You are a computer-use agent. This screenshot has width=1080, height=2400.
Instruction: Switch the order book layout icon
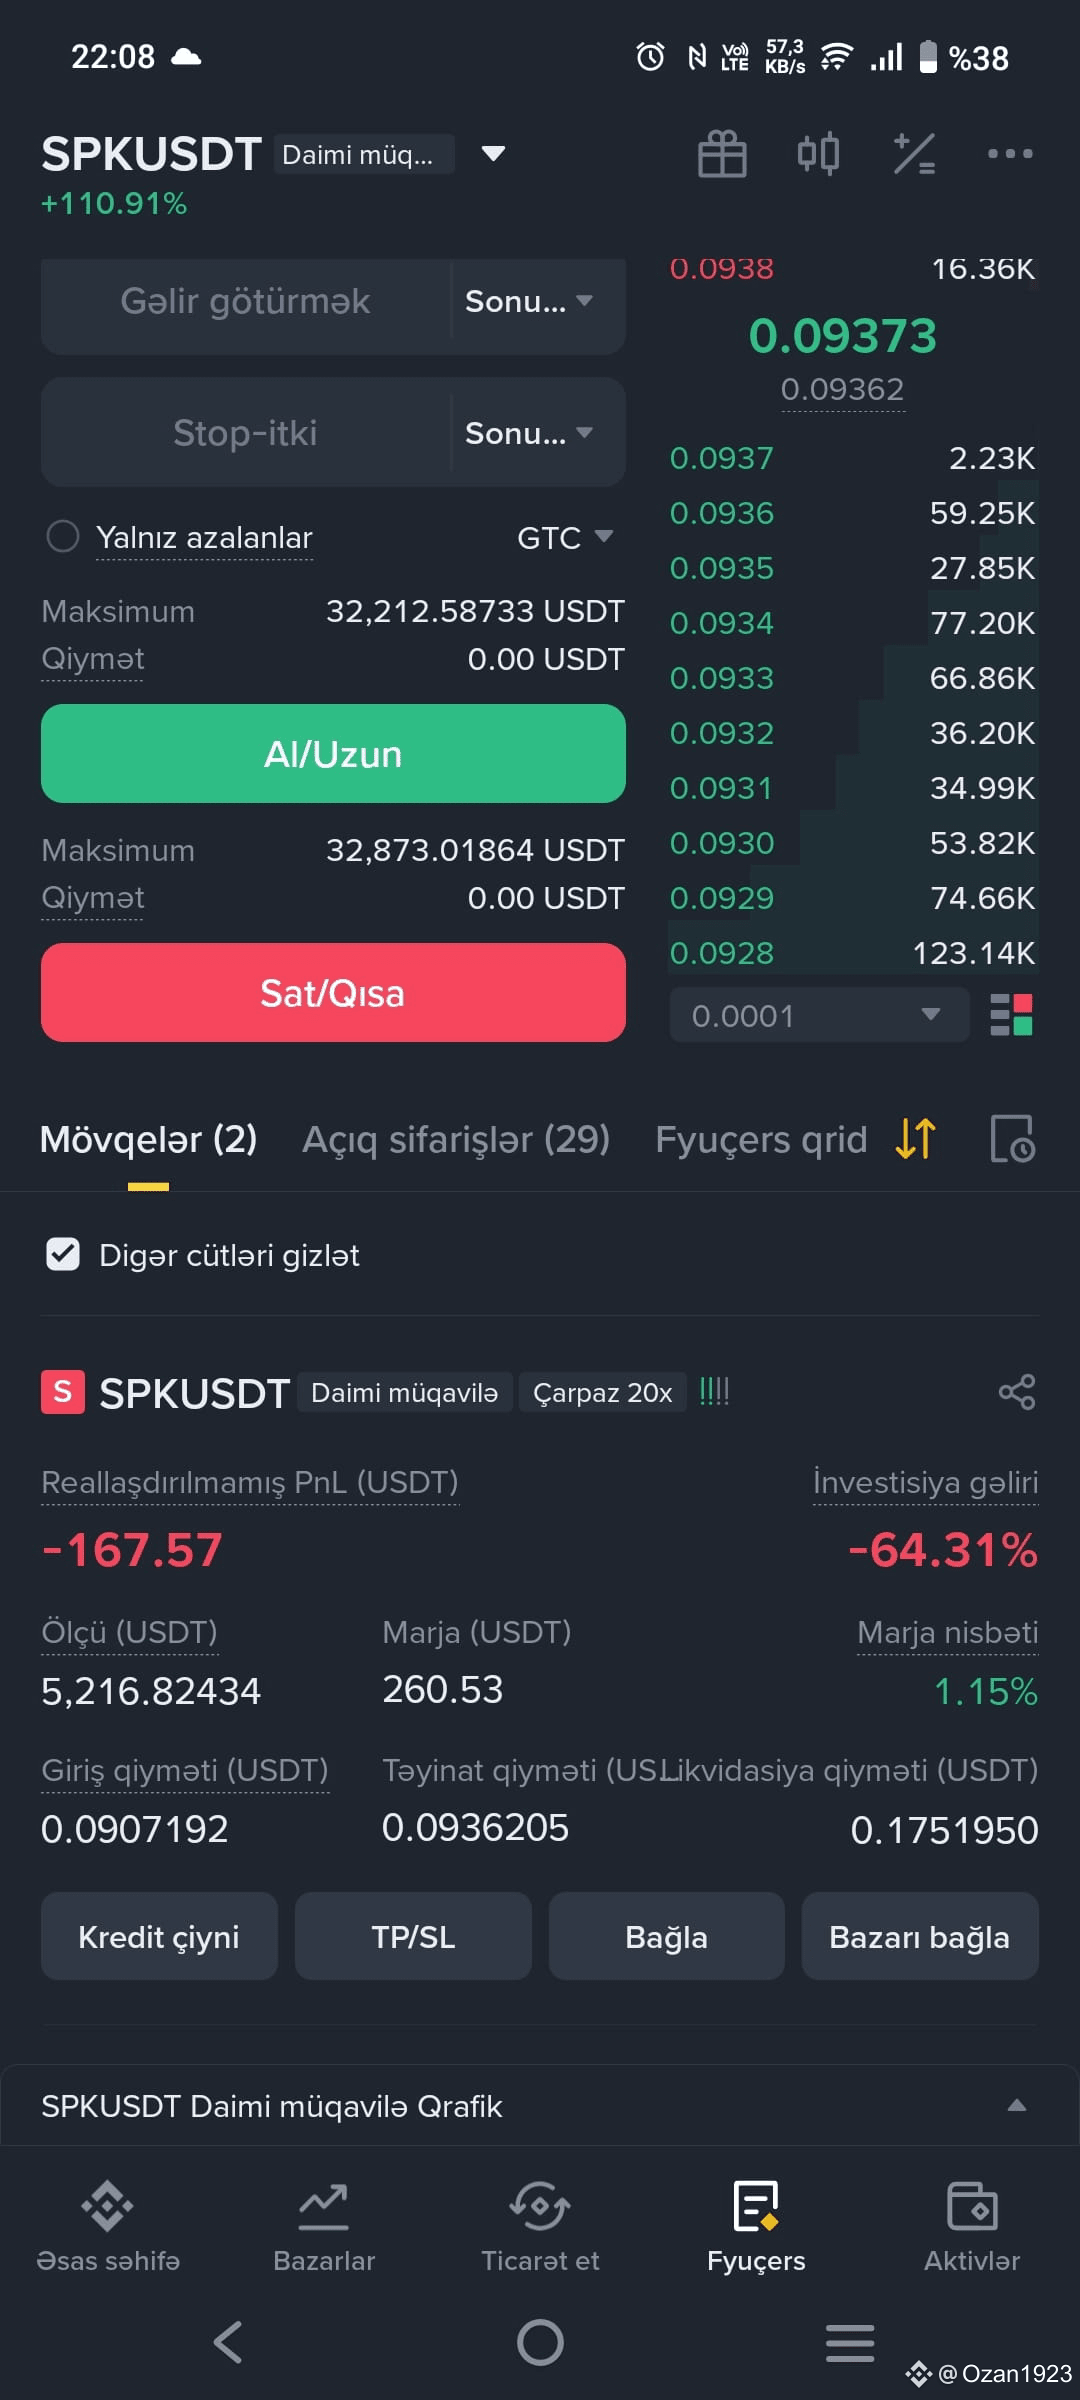1011,1015
